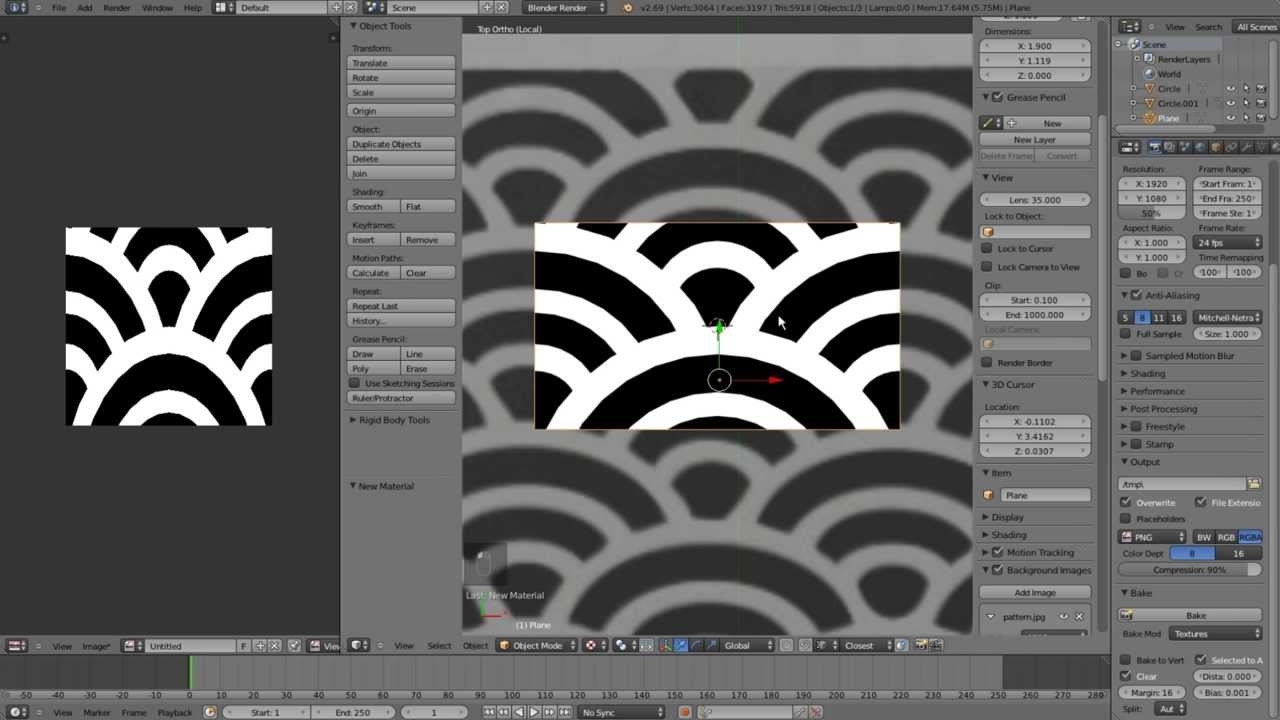Click the UV/Image Editor type icon bottom left
Image resolution: width=1280 pixels, height=720 pixels.
click(15, 646)
